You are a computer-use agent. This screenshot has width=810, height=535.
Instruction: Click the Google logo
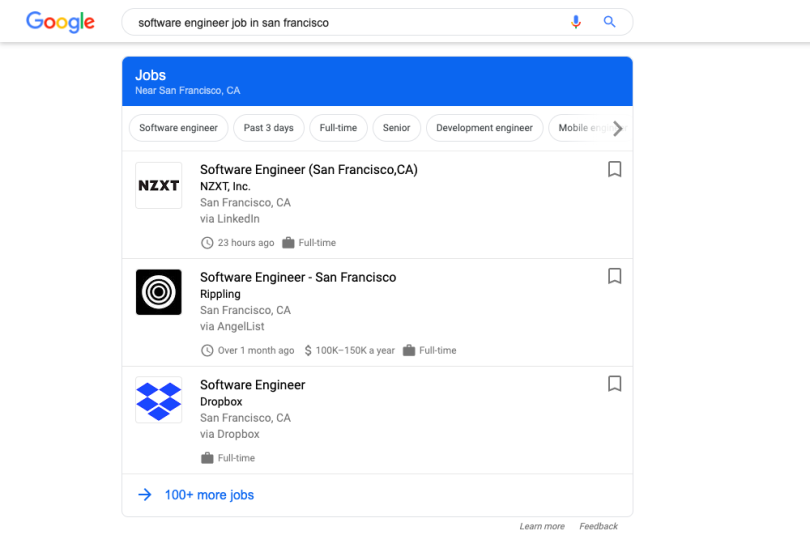click(60, 22)
